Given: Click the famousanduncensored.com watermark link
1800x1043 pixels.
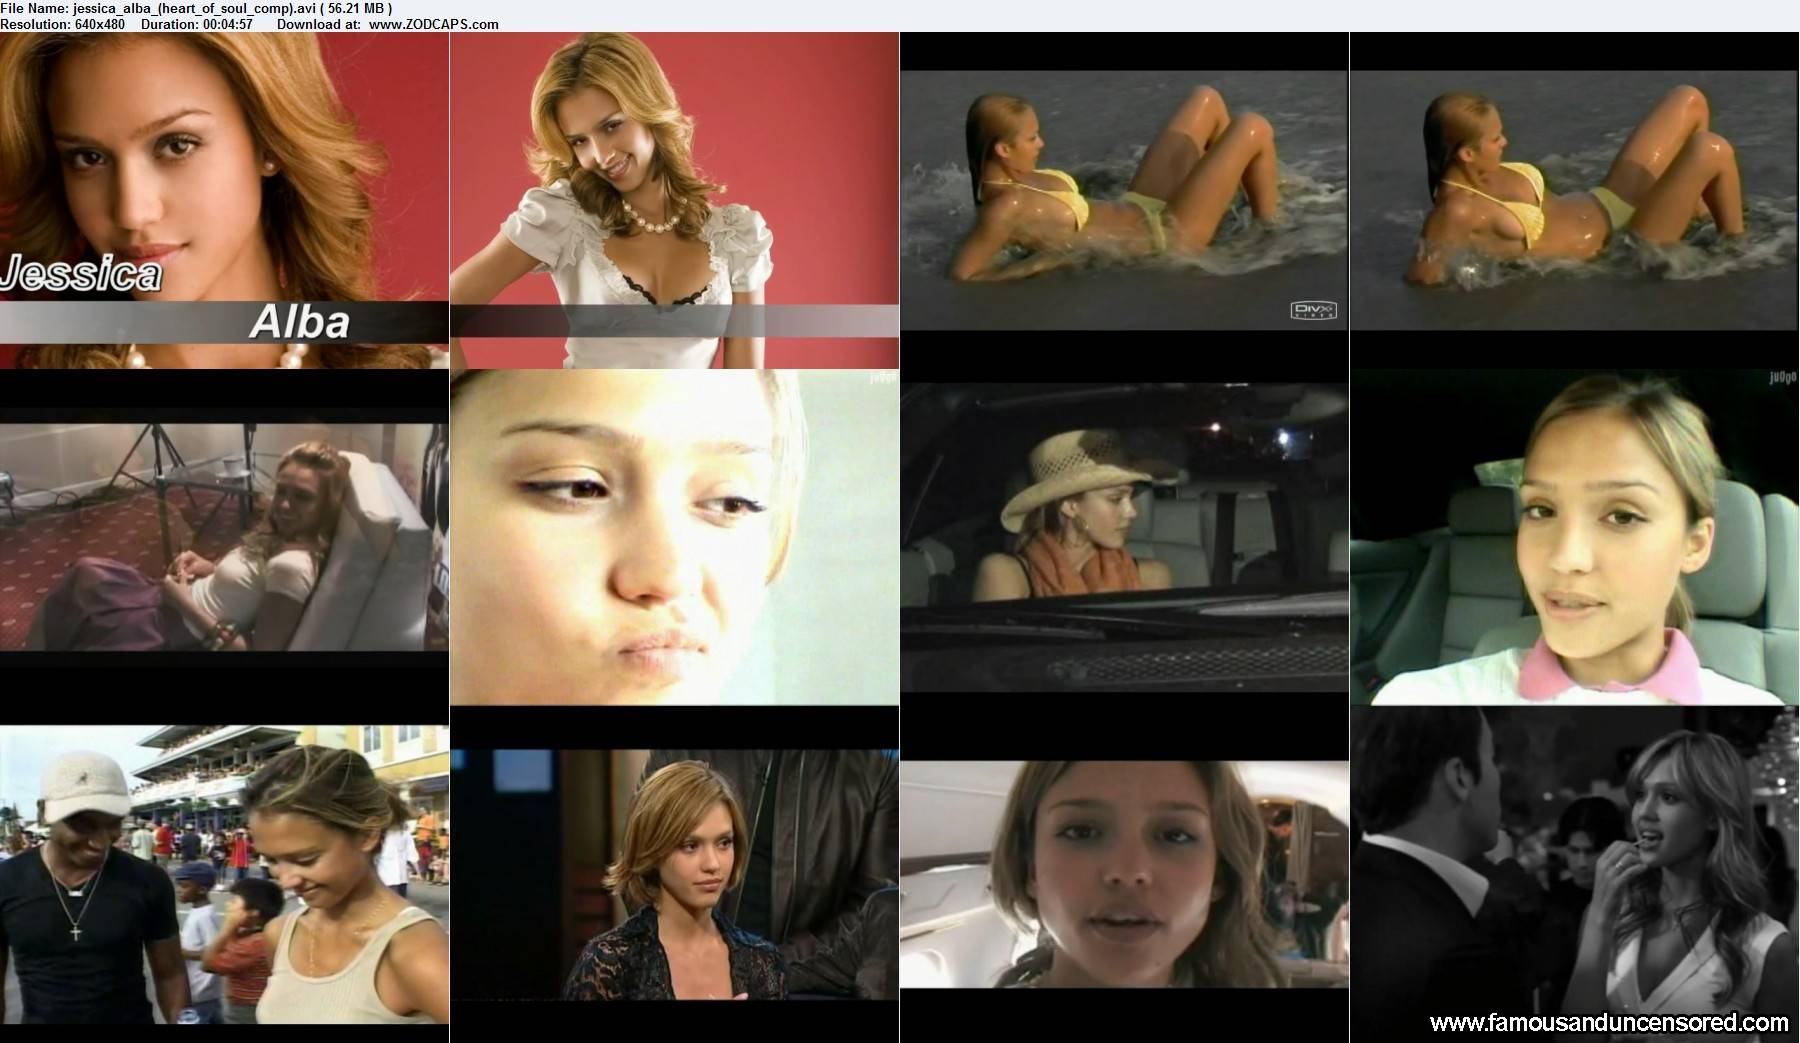Looking at the screenshot, I should coord(1609,1022).
